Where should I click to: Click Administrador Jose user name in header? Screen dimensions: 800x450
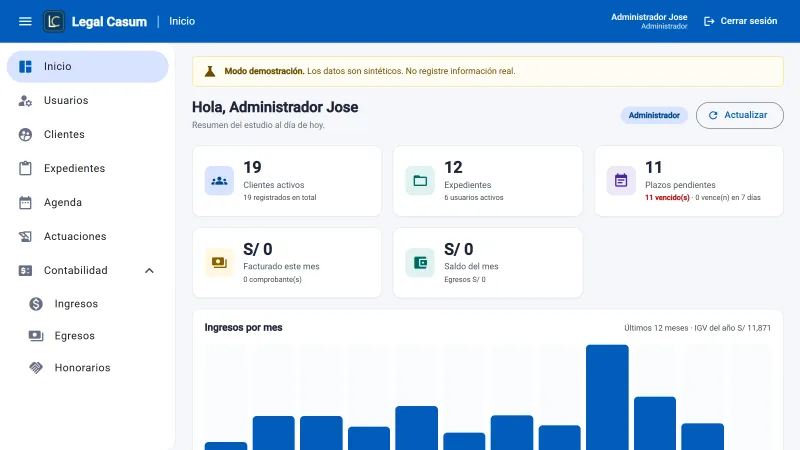(649, 17)
